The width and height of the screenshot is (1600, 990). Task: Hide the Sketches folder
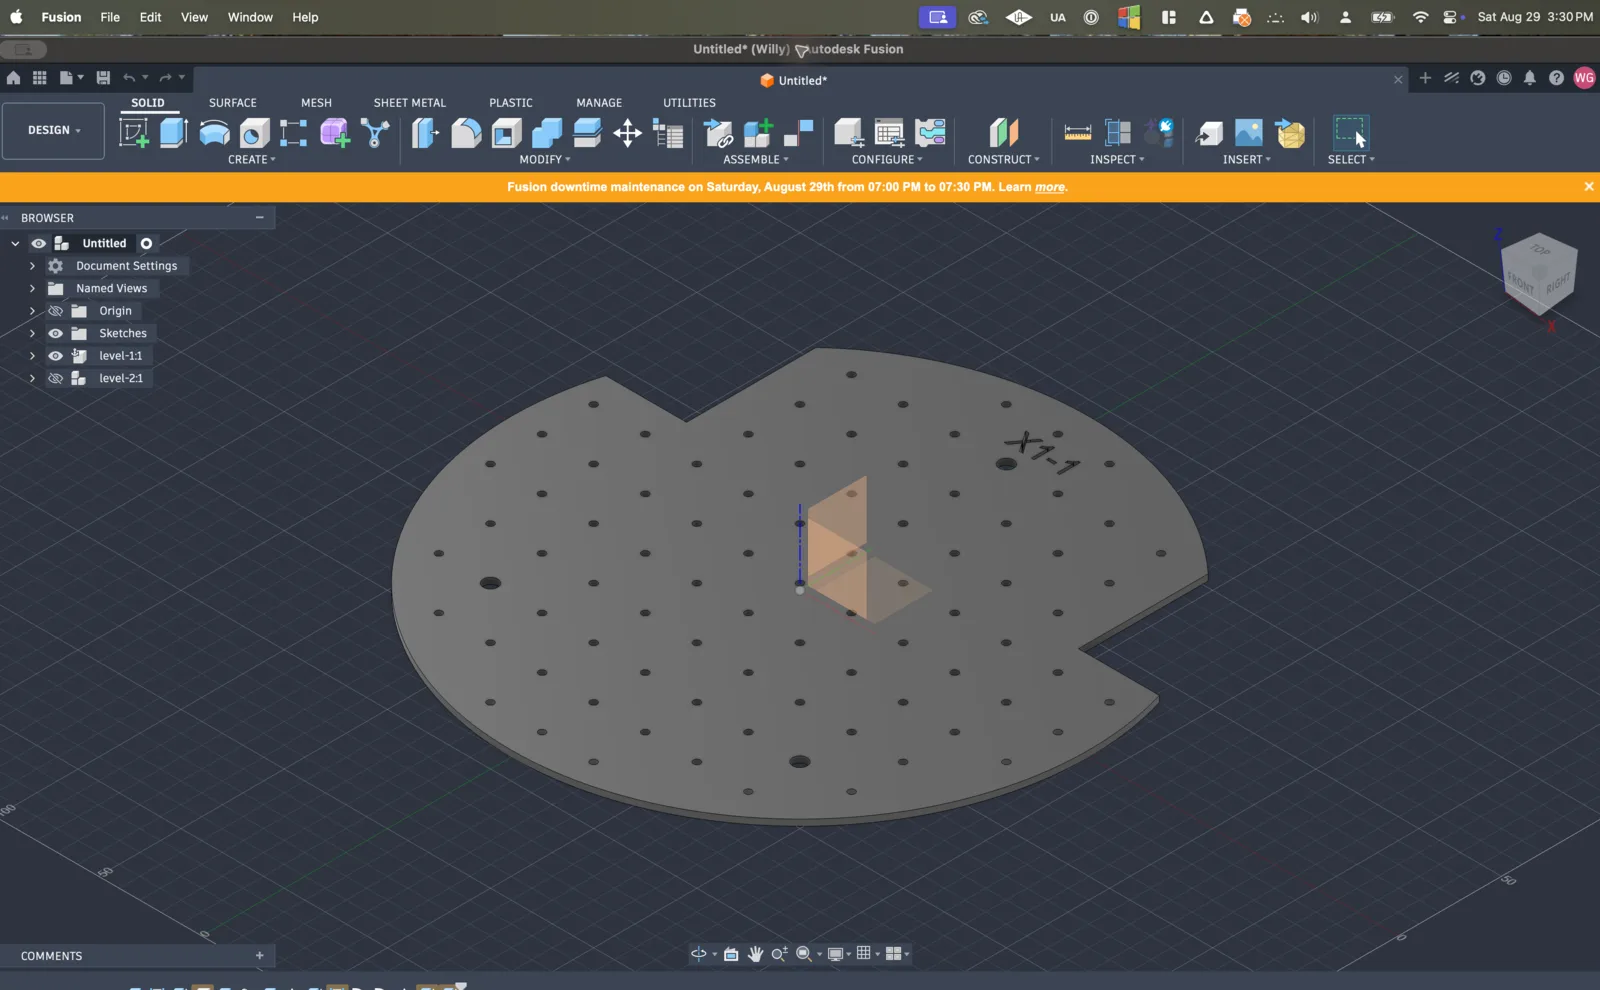click(56, 333)
